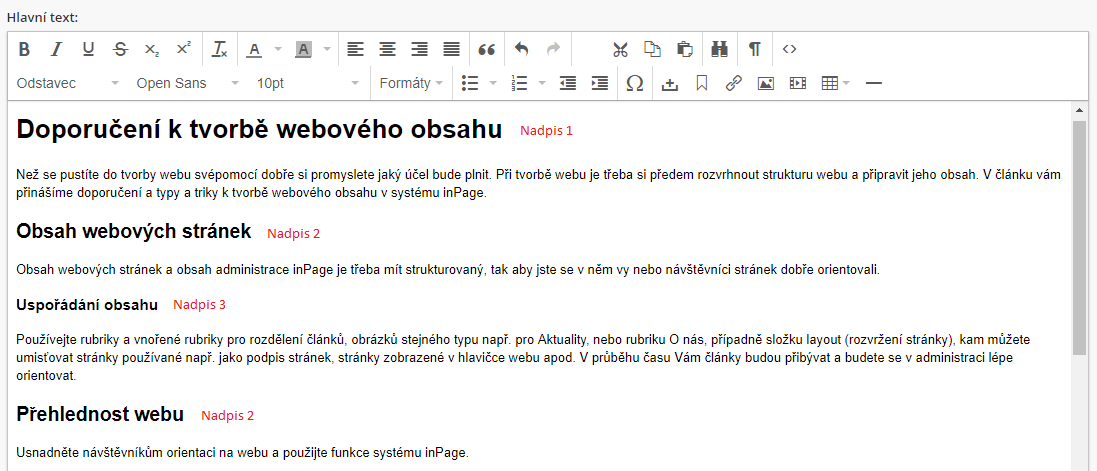Toggle underline formatting
The image size is (1097, 471).
[88, 49]
